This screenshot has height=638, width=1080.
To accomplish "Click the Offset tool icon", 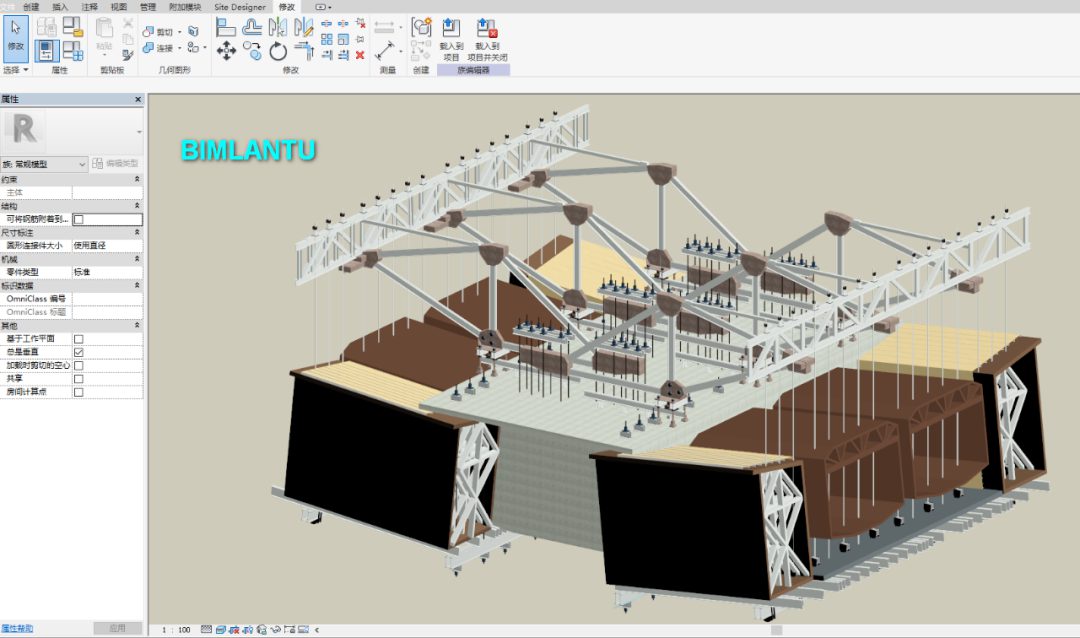I will tap(252, 28).
